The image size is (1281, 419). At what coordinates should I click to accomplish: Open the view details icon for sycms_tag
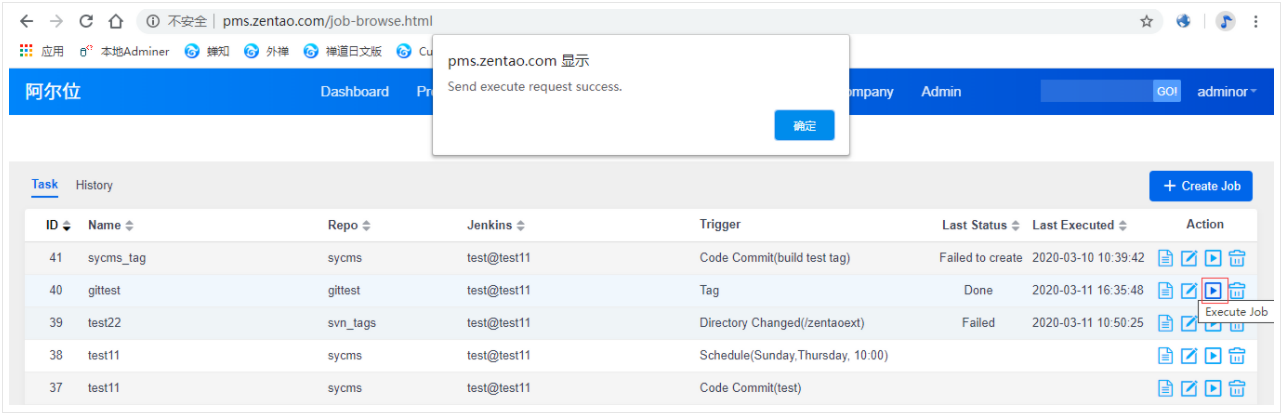[x=1165, y=258]
